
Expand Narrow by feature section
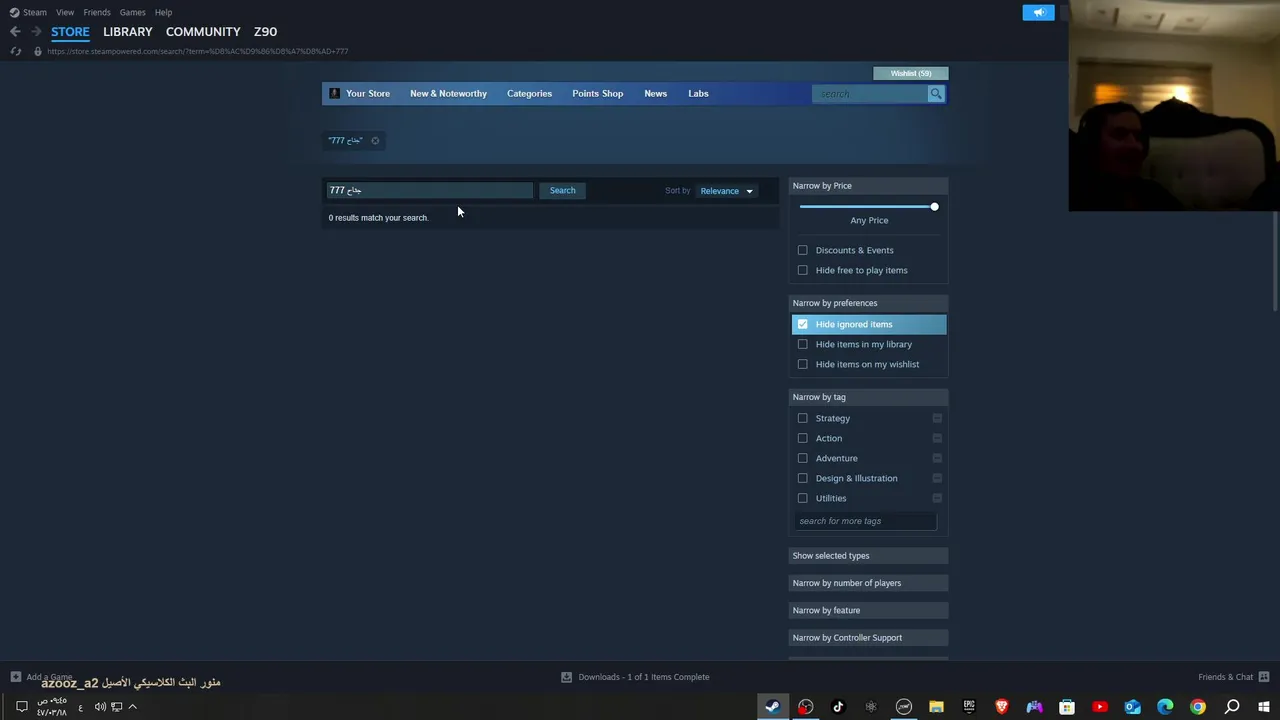coord(868,610)
